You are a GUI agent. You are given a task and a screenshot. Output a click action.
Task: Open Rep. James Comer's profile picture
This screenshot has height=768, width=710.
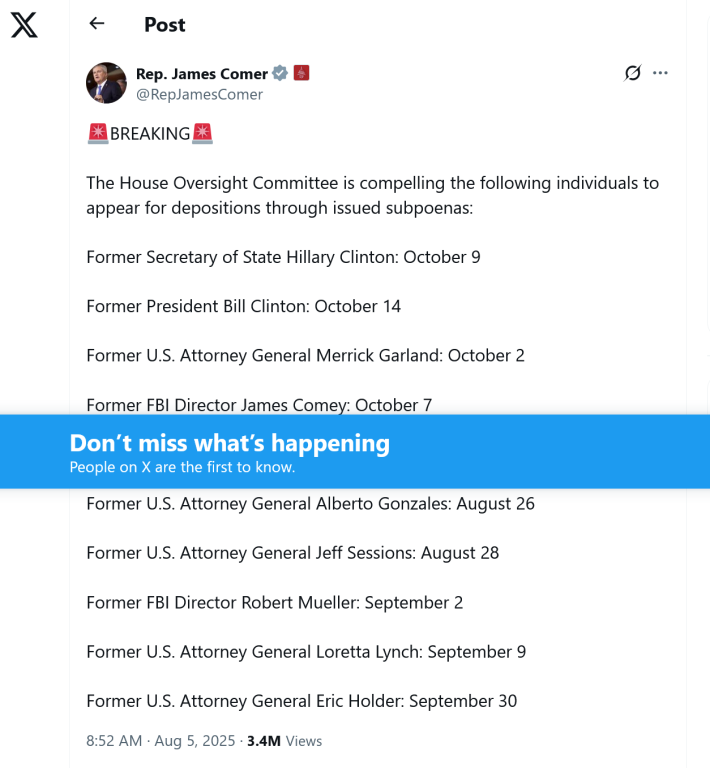pyautogui.click(x=106, y=83)
